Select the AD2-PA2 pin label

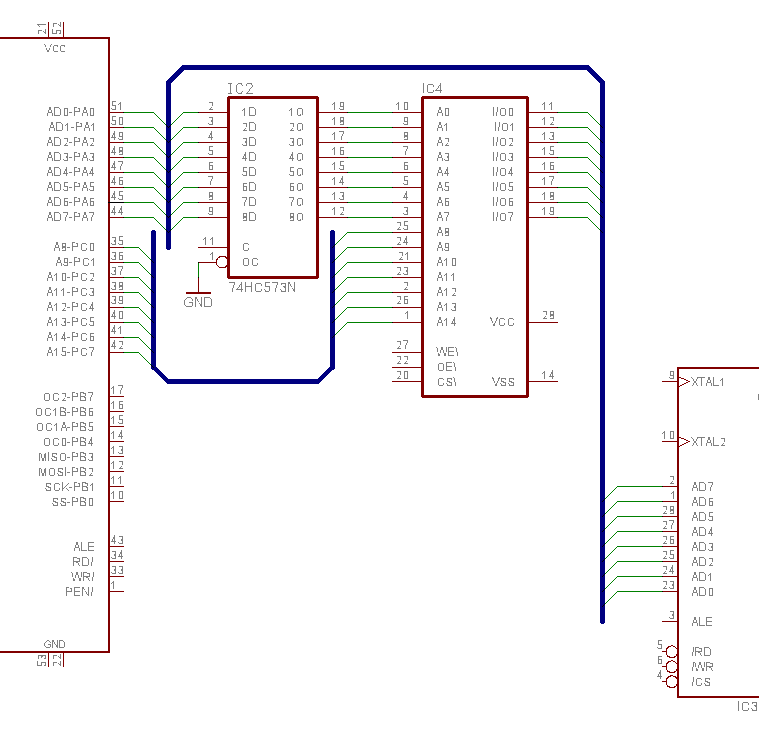point(71,142)
